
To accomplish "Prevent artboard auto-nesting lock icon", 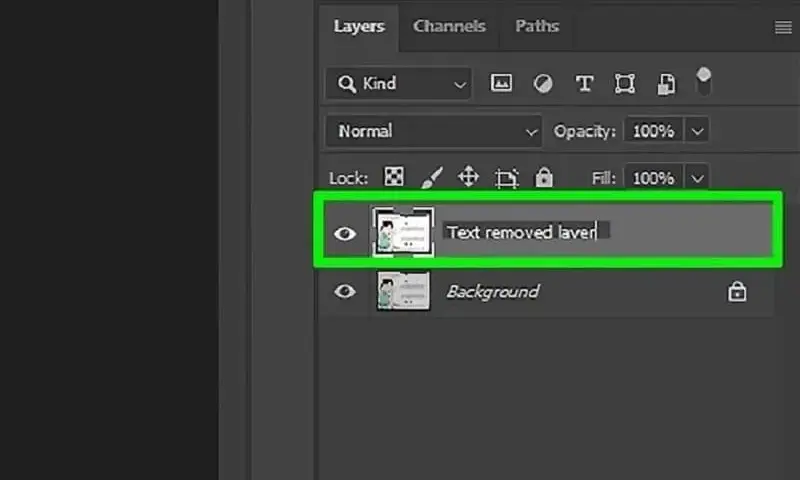I will tap(506, 178).
